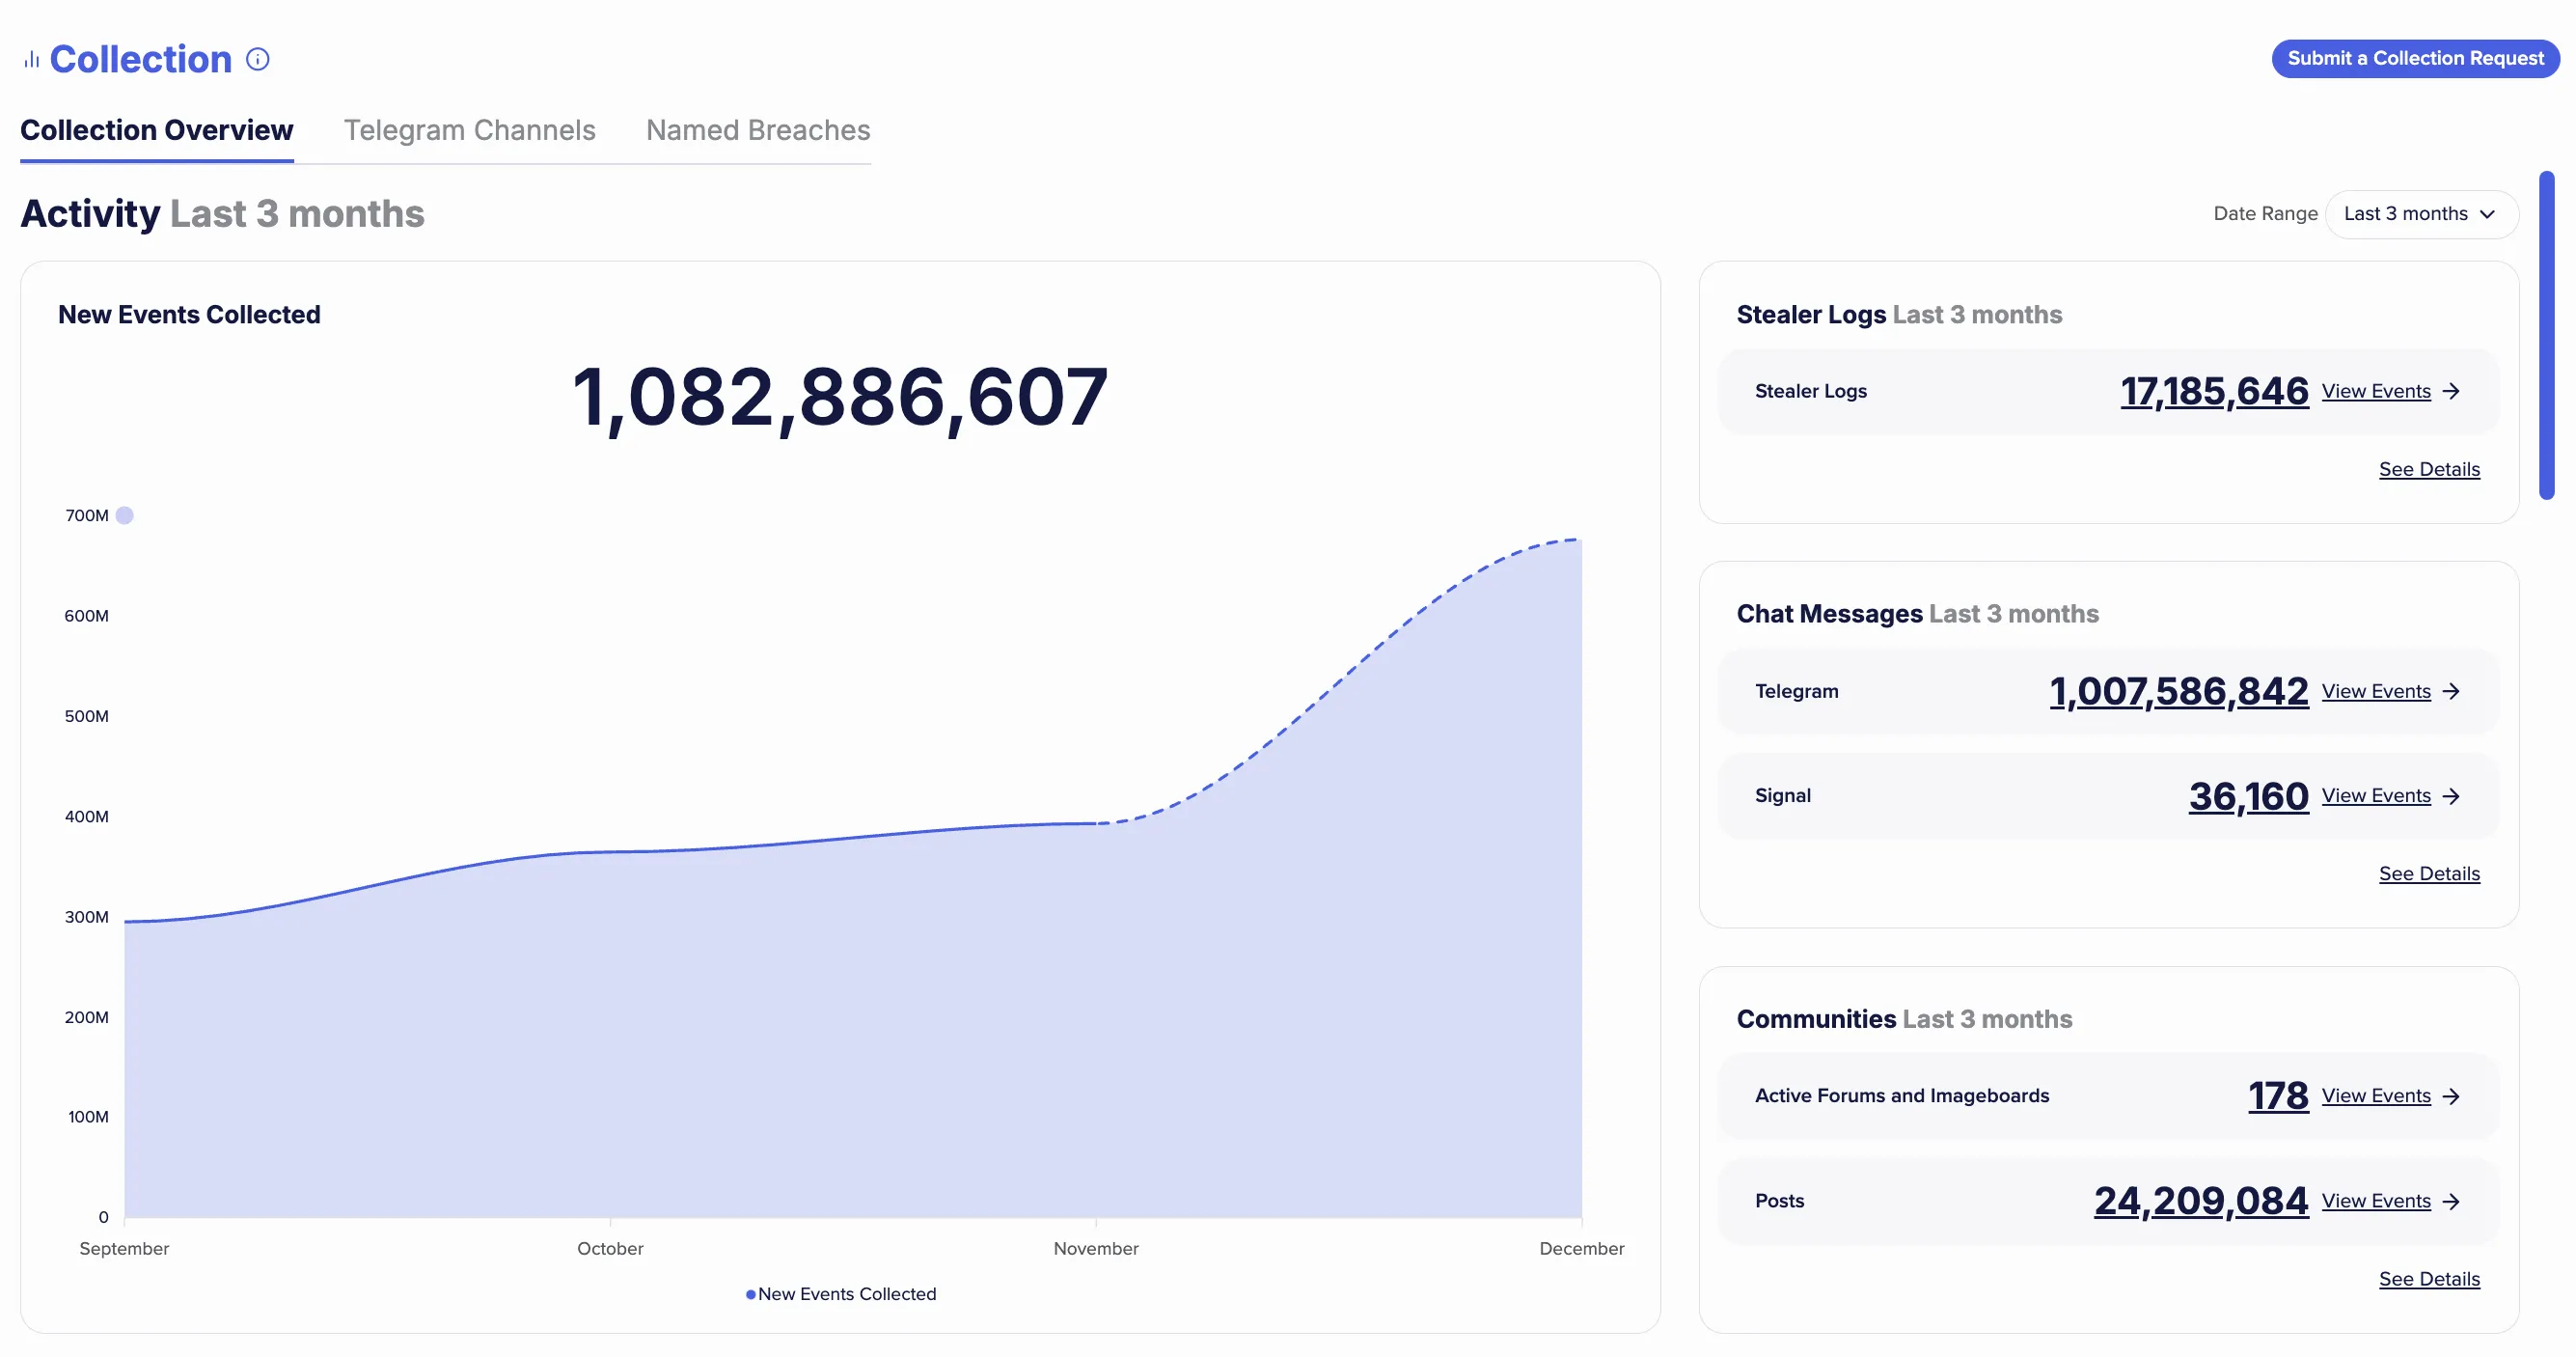Open View Events link for Stealer Logs
This screenshot has height=1357, width=2576.
tap(2376, 391)
